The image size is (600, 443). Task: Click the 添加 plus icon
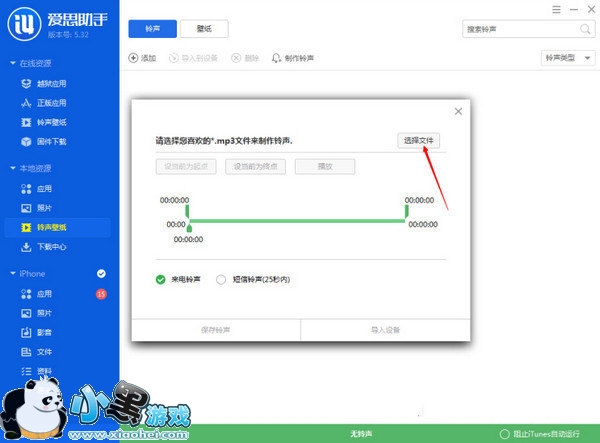point(133,58)
